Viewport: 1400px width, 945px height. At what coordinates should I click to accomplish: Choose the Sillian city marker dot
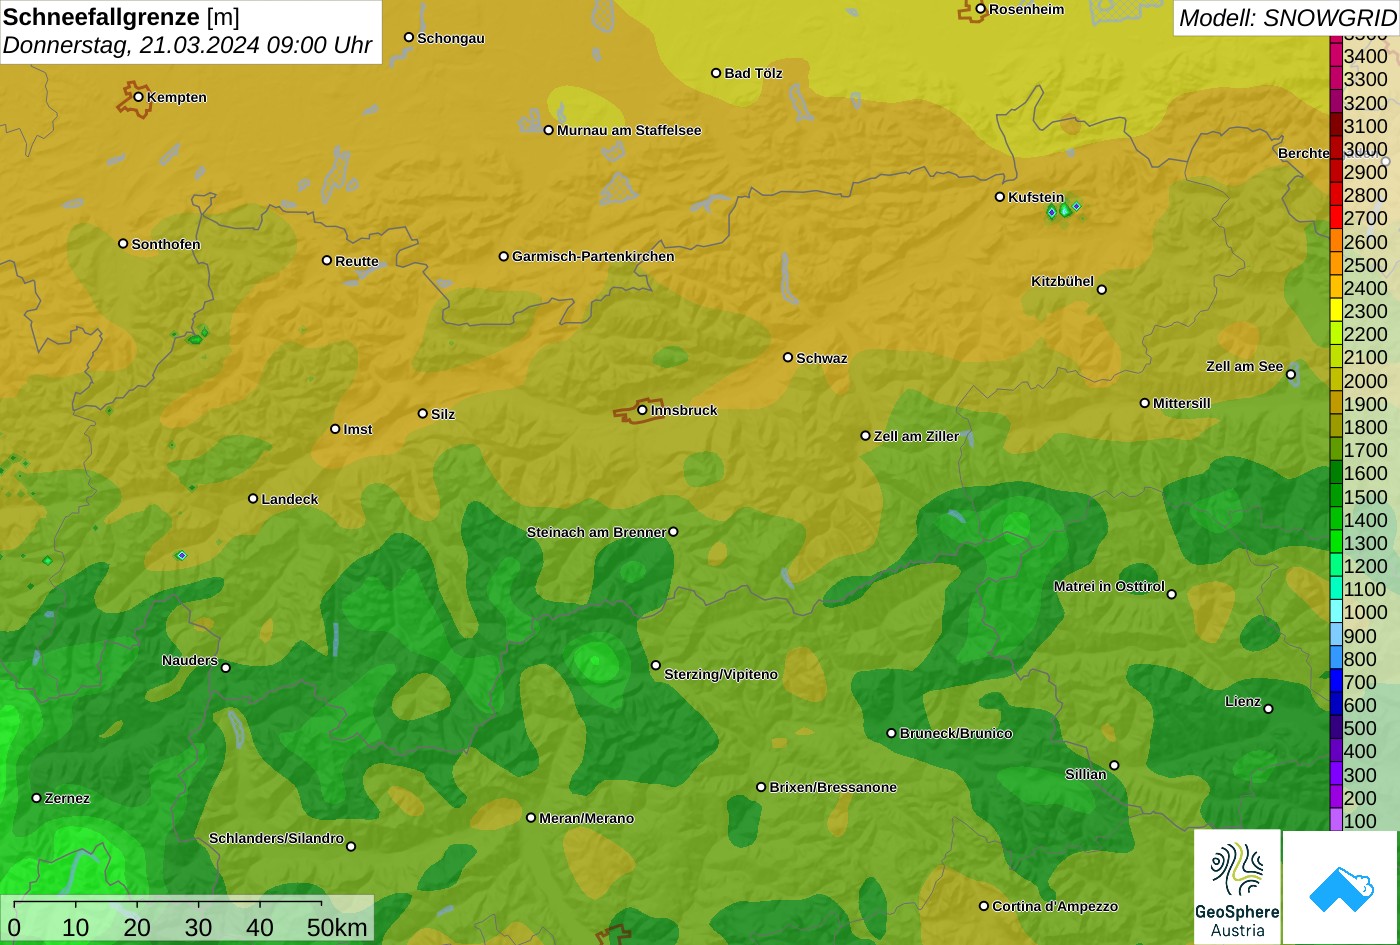[x=1114, y=766]
